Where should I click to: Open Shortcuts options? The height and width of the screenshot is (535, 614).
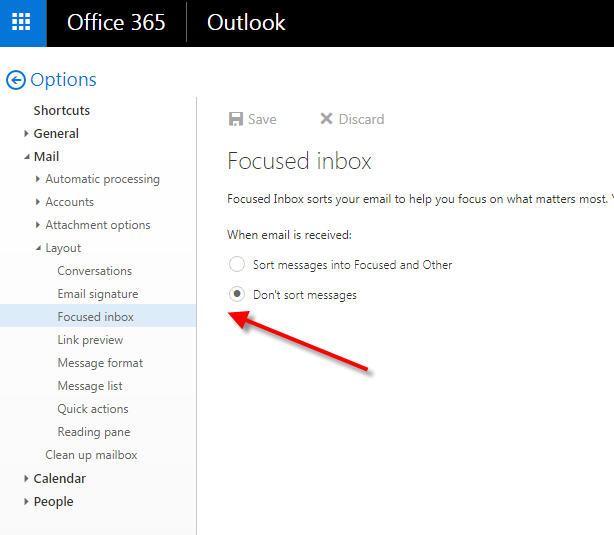(x=61, y=110)
